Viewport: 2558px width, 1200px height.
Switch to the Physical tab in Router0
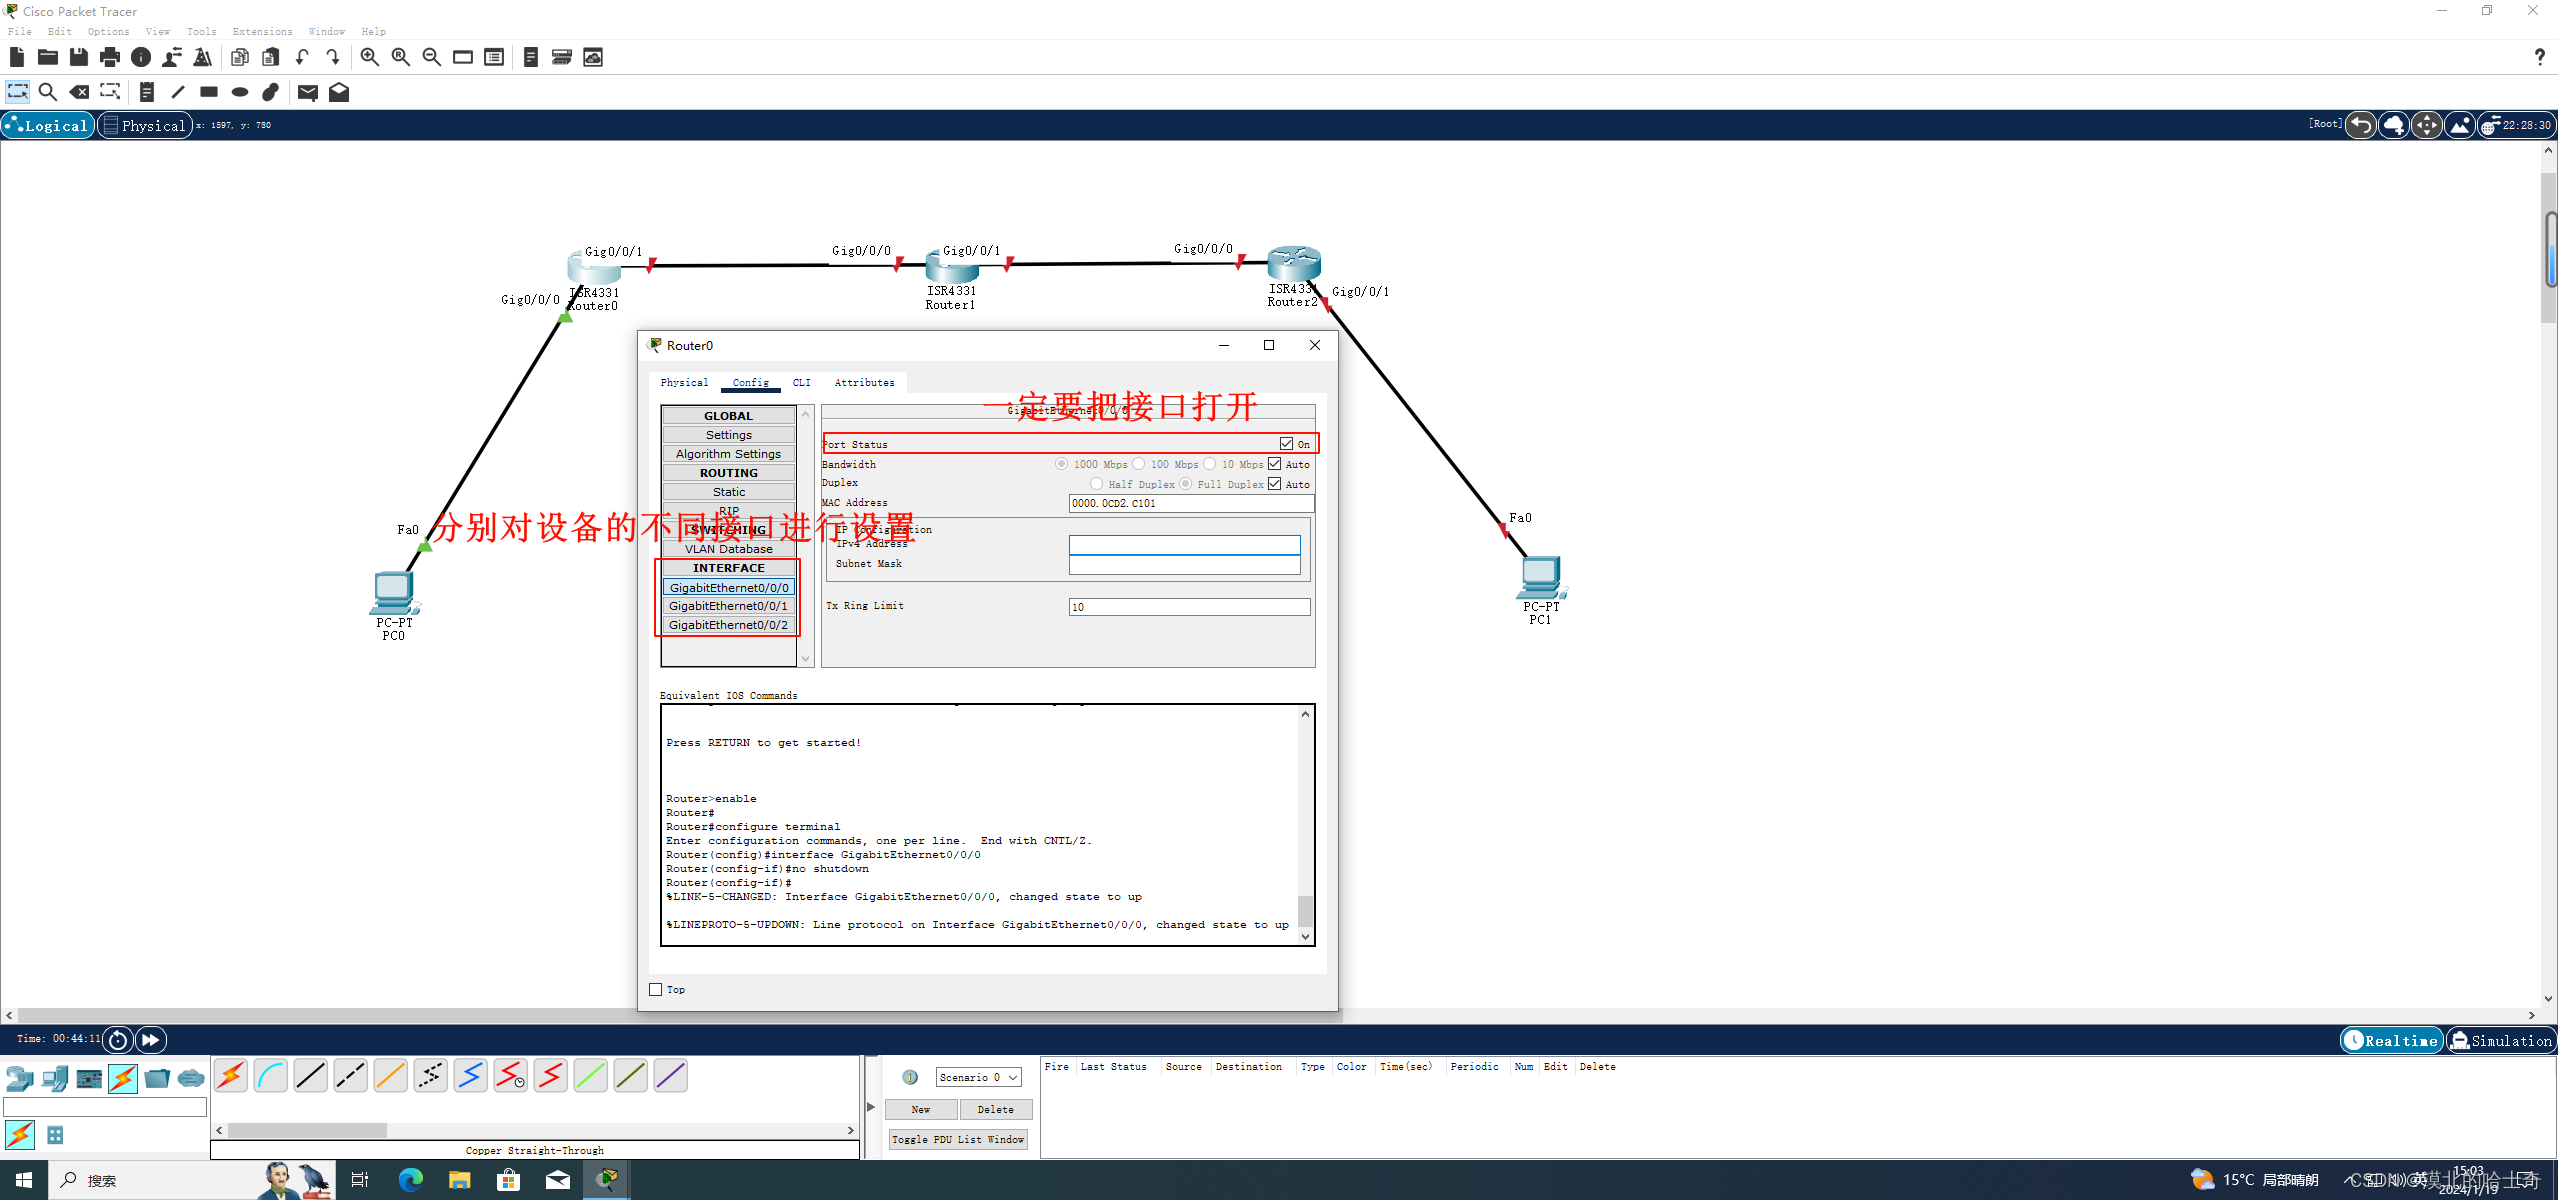(684, 383)
